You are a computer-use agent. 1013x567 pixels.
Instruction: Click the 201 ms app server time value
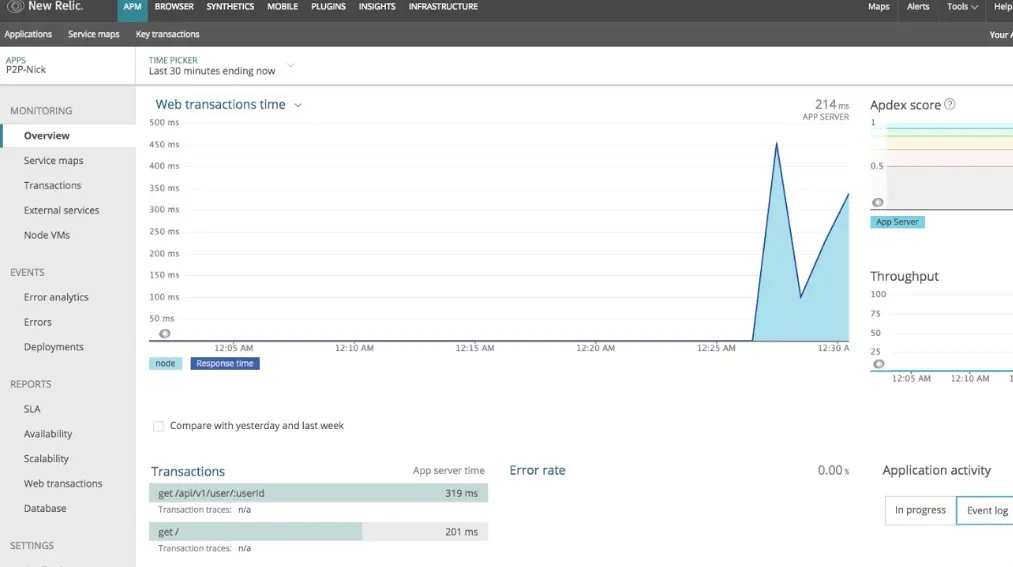[x=461, y=532]
